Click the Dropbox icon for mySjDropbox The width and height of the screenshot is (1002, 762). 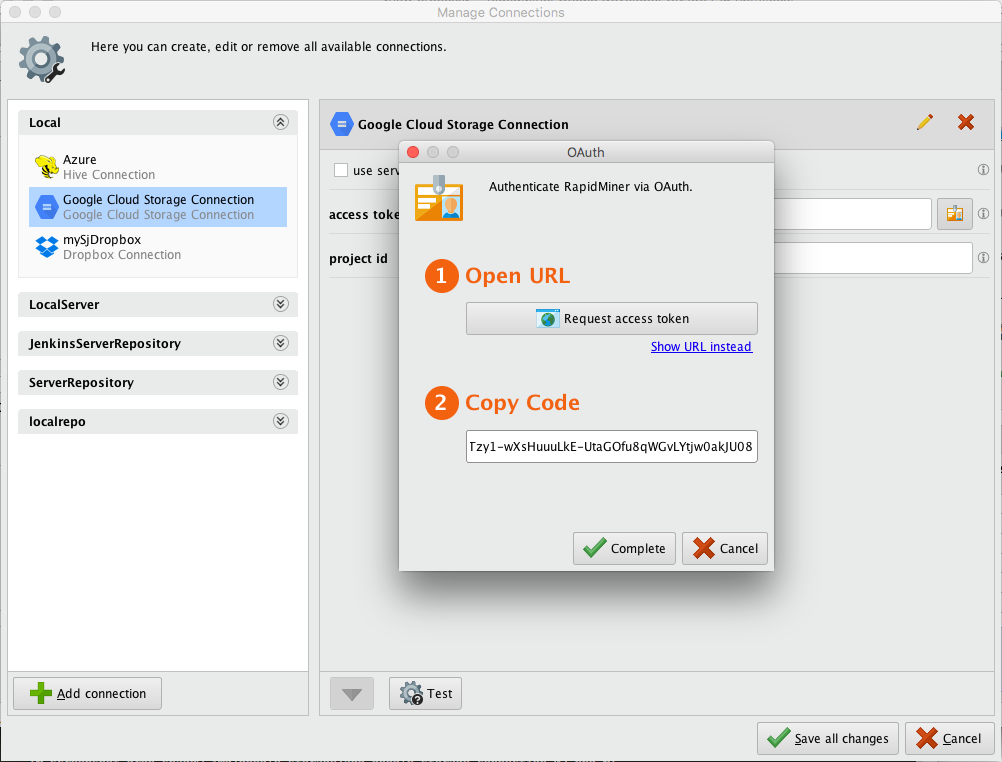click(47, 247)
